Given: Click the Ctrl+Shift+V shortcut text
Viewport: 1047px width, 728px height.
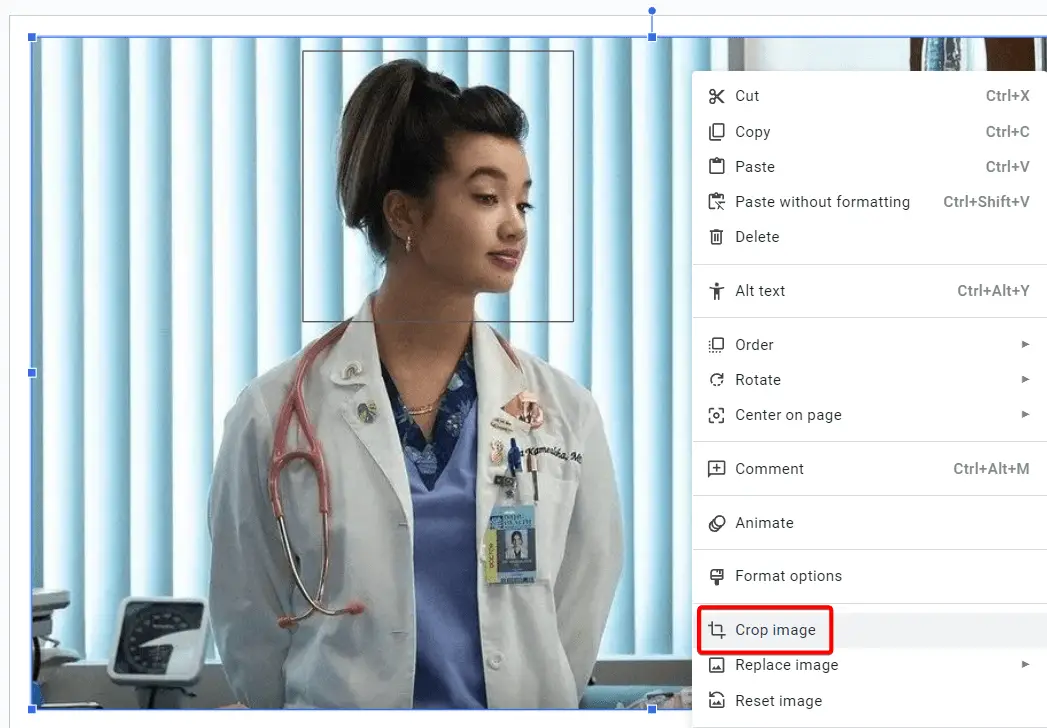Looking at the screenshot, I should [x=986, y=202].
